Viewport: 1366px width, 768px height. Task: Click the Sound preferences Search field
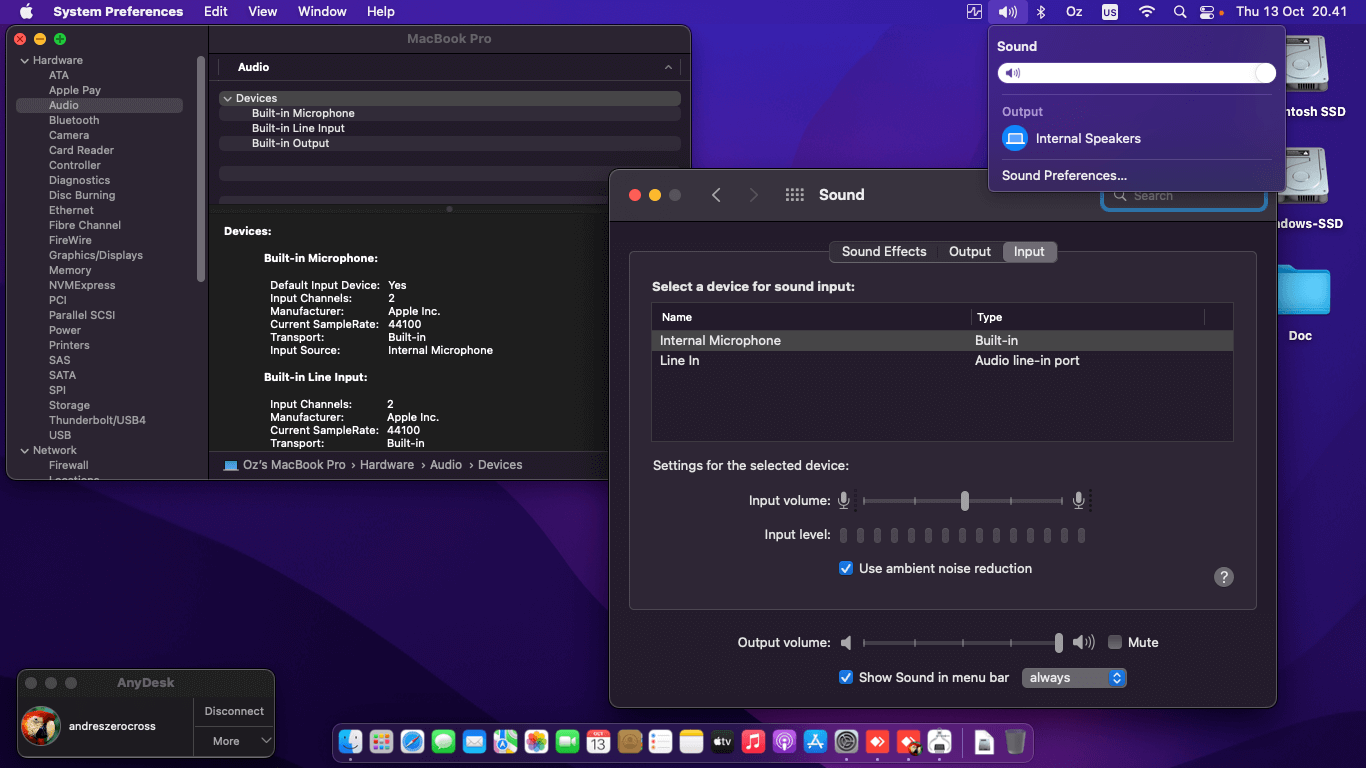click(1184, 196)
